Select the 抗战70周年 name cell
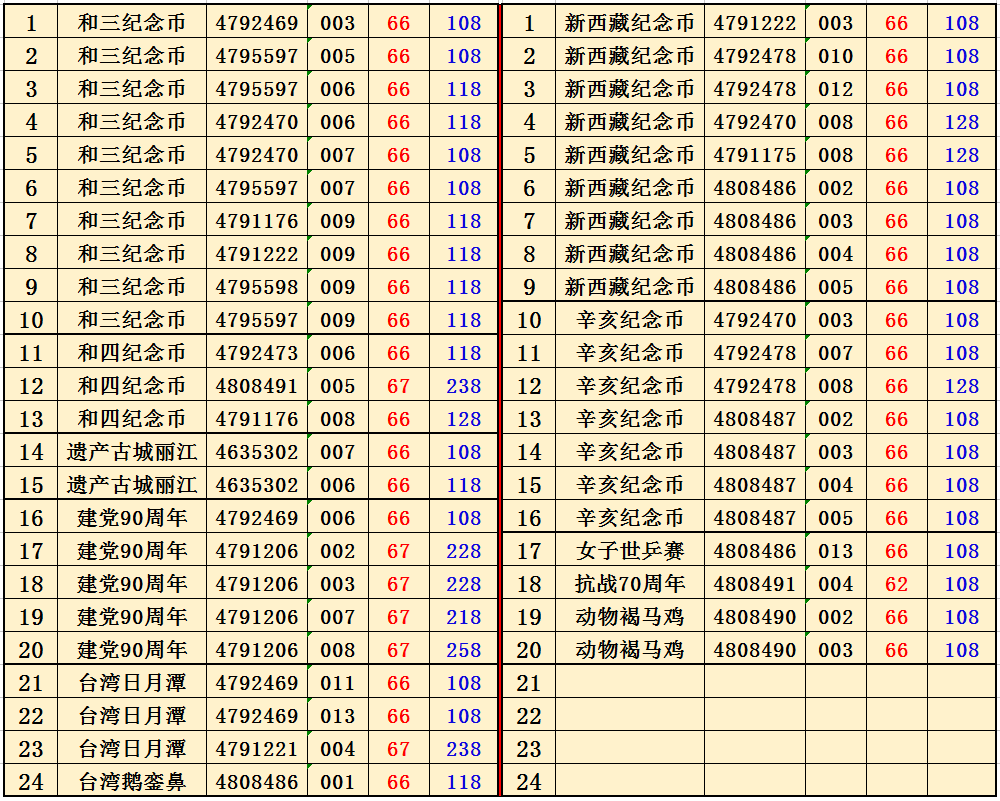Viewport: 1000px width, 801px height. click(x=629, y=584)
